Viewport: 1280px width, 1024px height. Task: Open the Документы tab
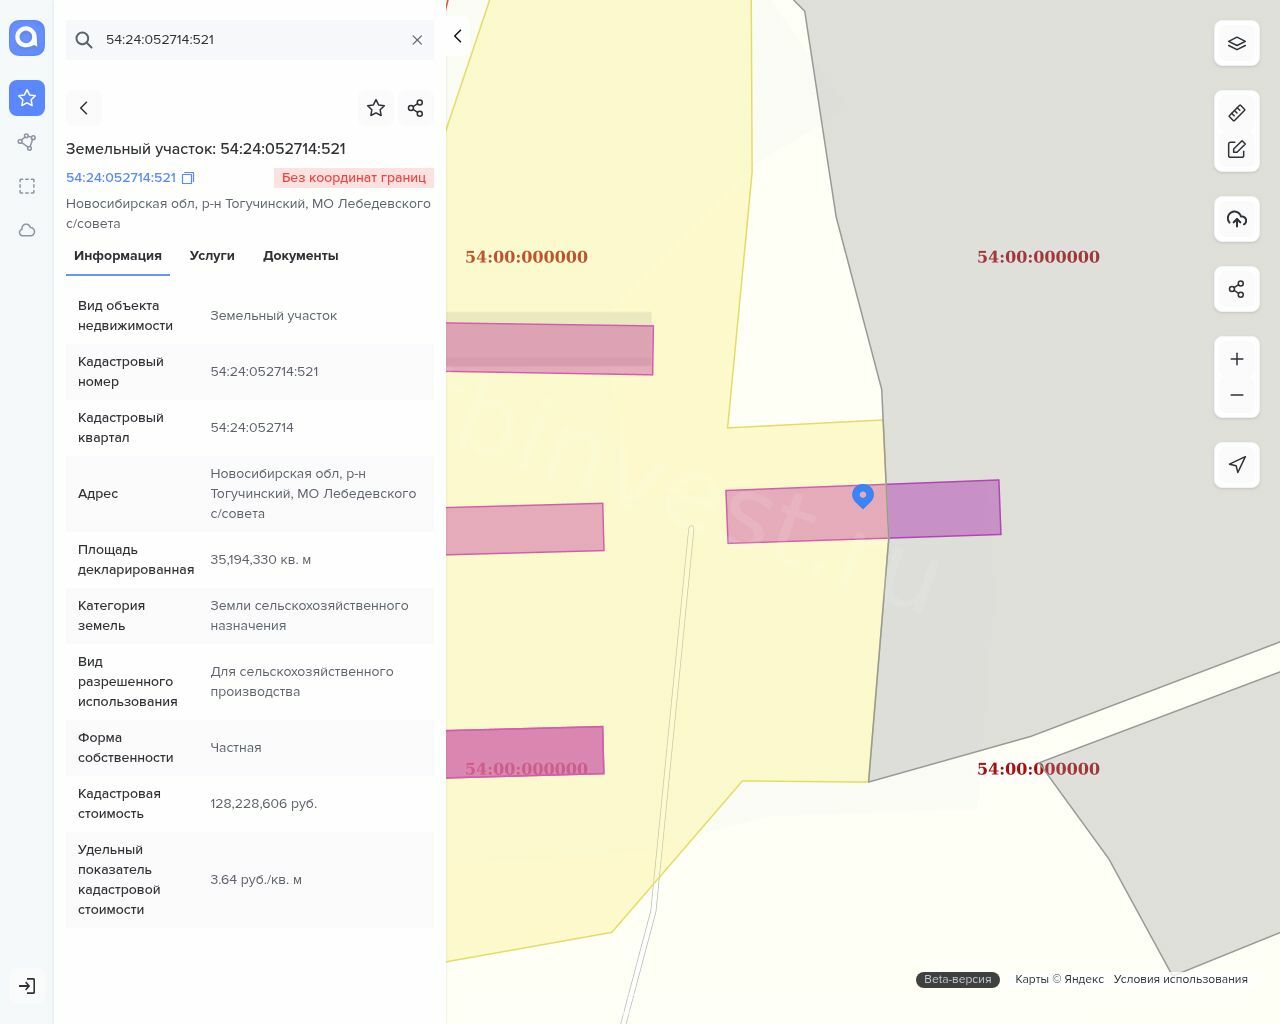(300, 256)
